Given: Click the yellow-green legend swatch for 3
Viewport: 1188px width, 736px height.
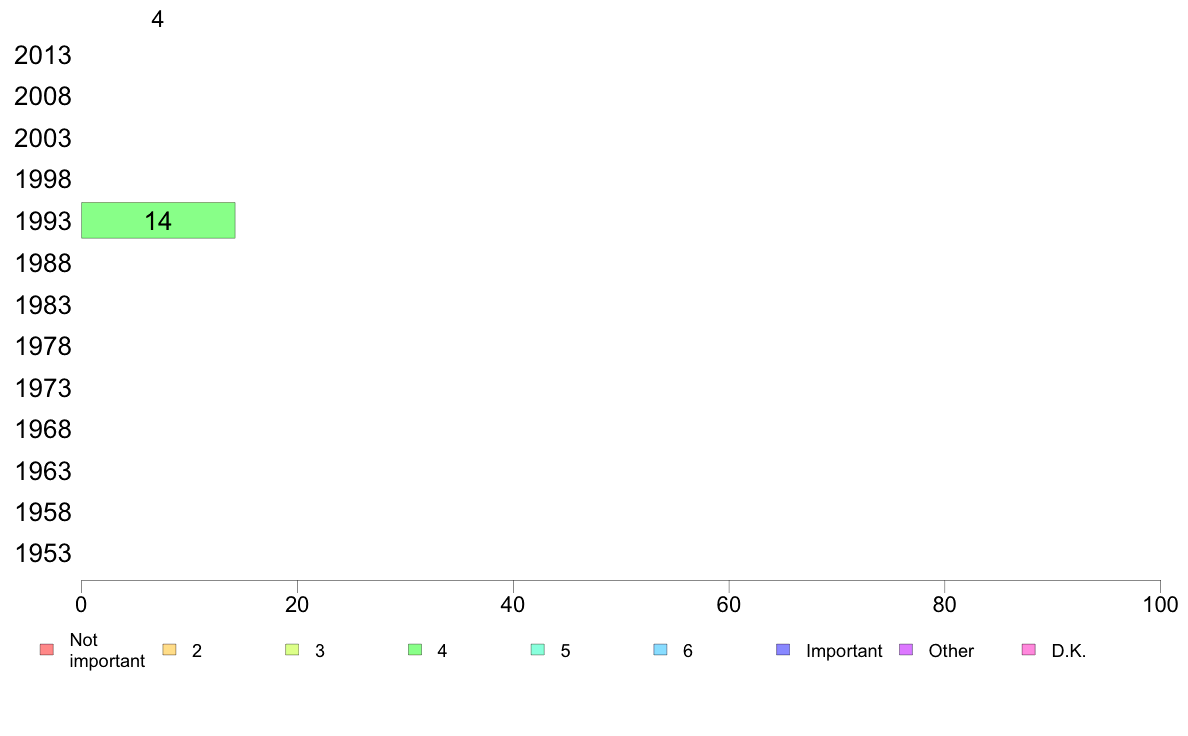Looking at the screenshot, I should tap(292, 650).
